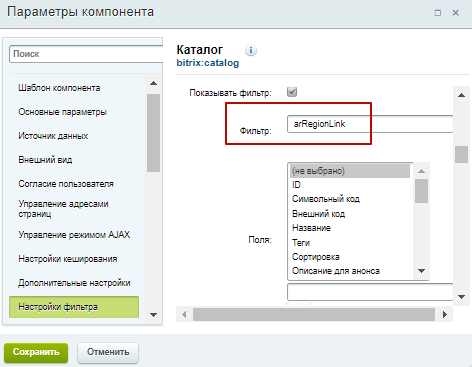Viewport: 472px width, 367px height.
Task: Click the Поля list scroll-down arrow
Action: click(x=421, y=271)
